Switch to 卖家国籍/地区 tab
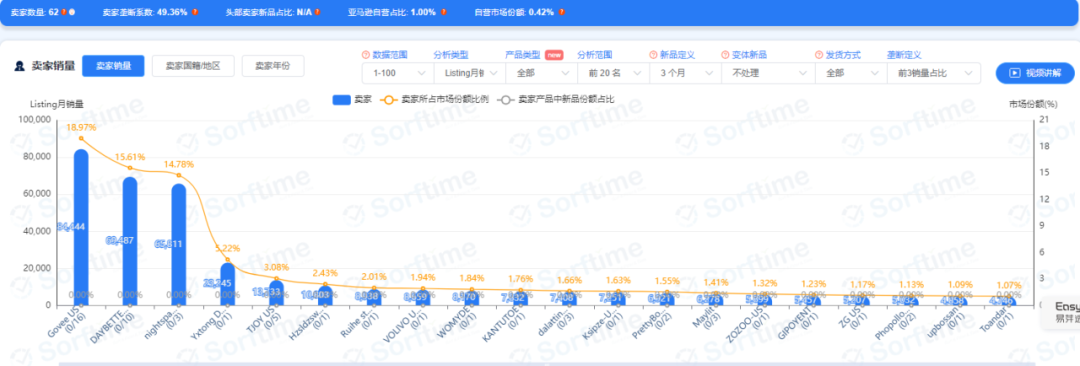The image size is (1080, 366). click(194, 66)
